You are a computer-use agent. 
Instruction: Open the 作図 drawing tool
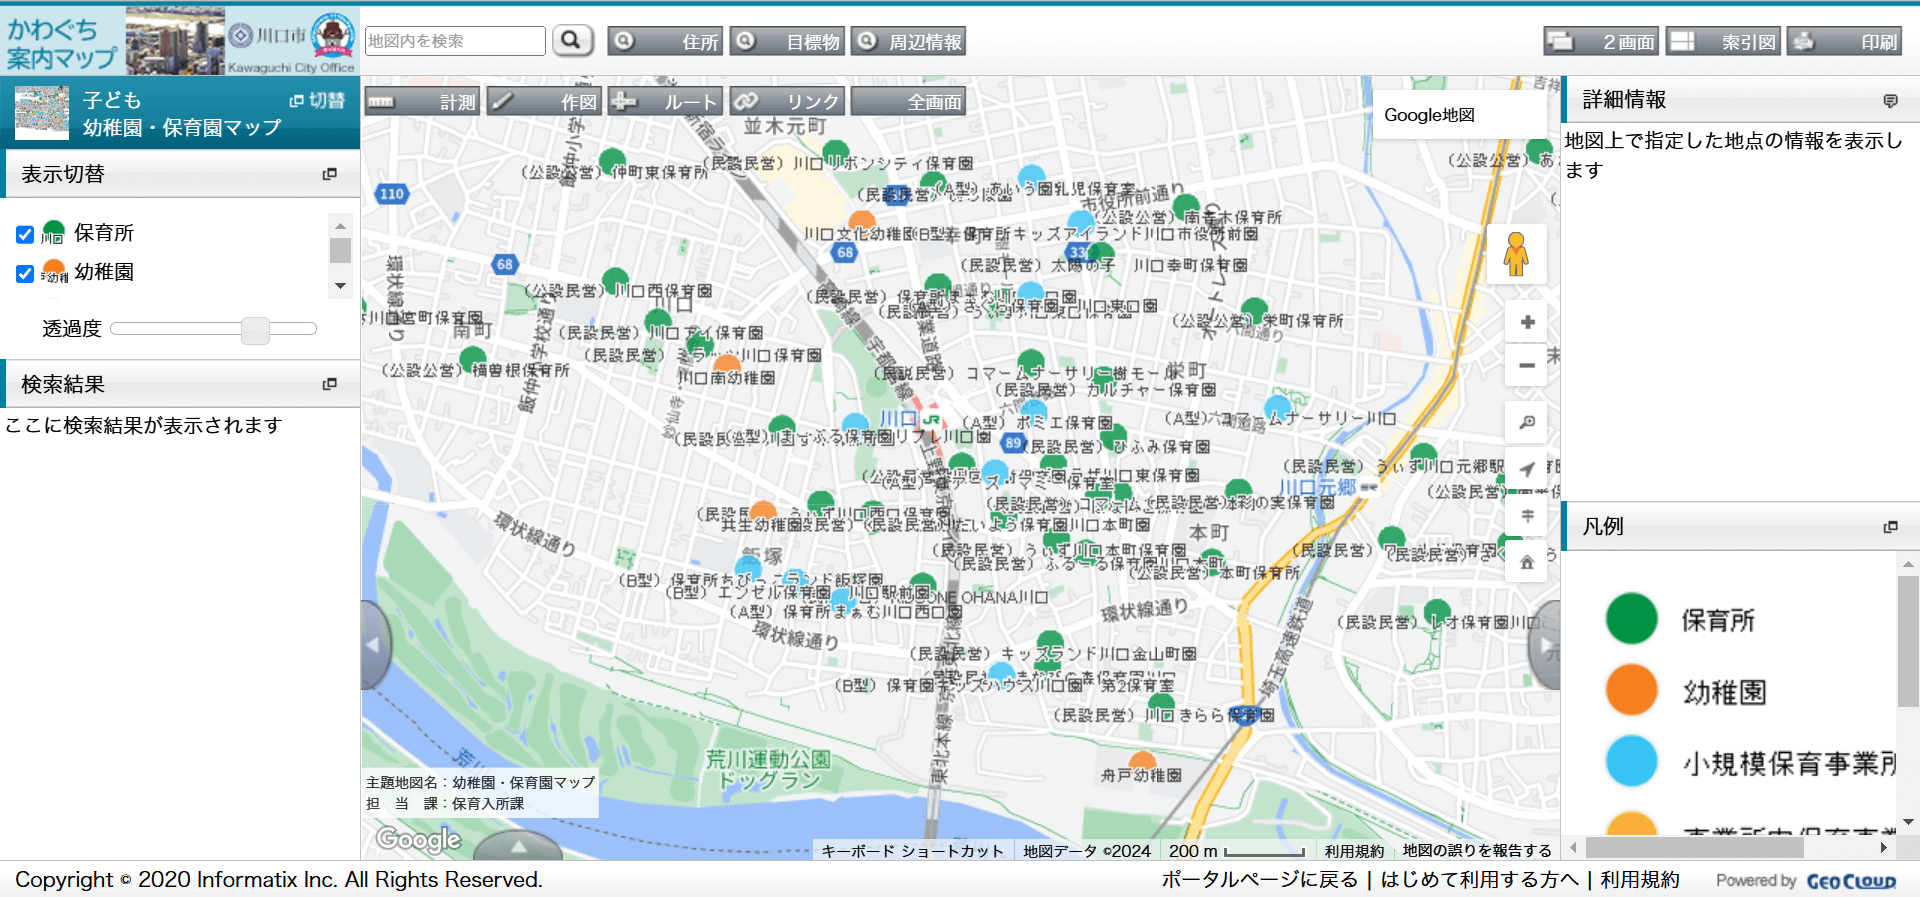point(544,102)
